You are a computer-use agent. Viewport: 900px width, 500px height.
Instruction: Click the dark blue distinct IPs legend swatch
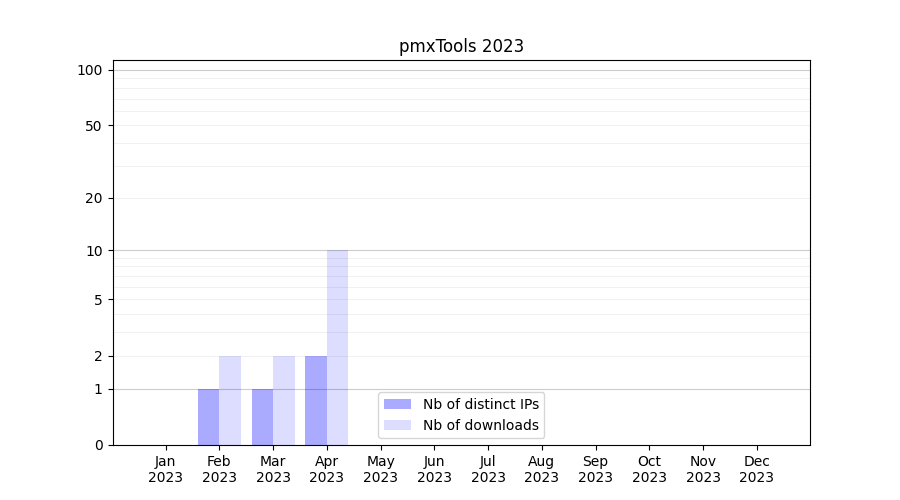coord(397,404)
